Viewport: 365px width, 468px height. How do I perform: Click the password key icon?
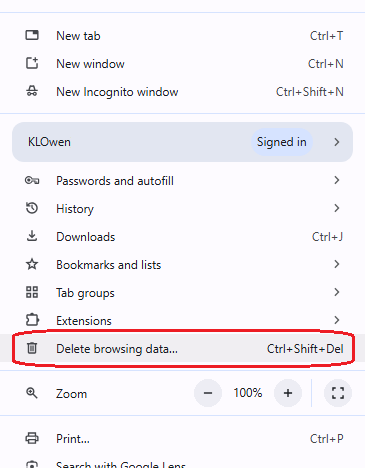(x=32, y=181)
